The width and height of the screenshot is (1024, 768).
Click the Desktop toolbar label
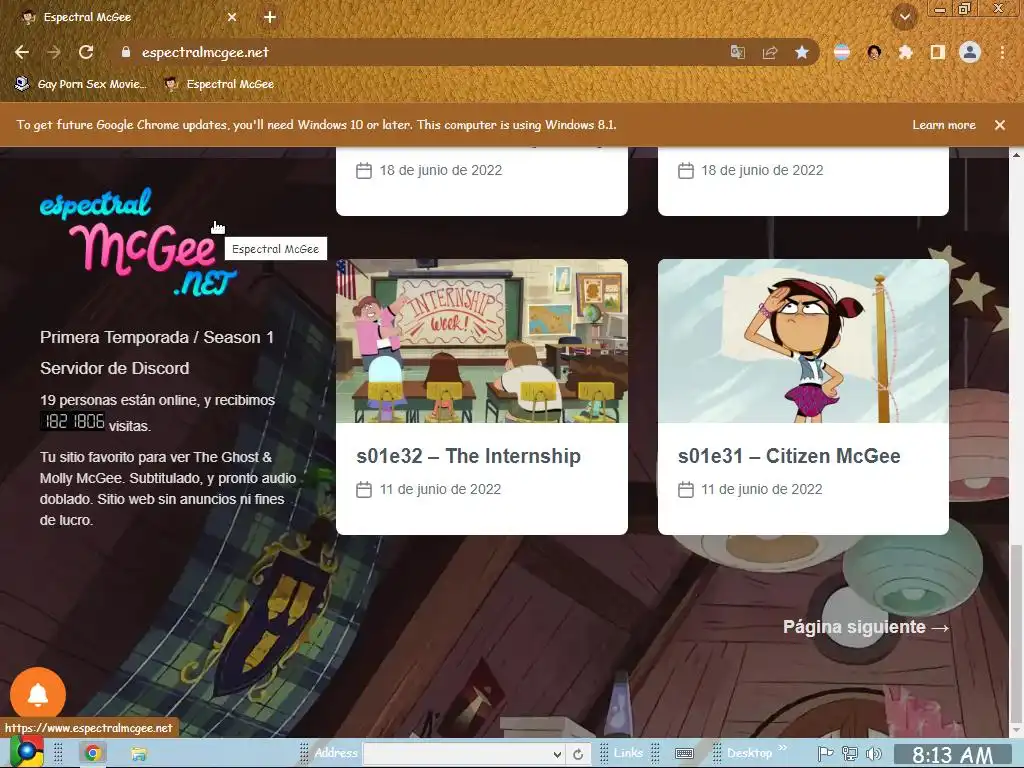[749, 753]
